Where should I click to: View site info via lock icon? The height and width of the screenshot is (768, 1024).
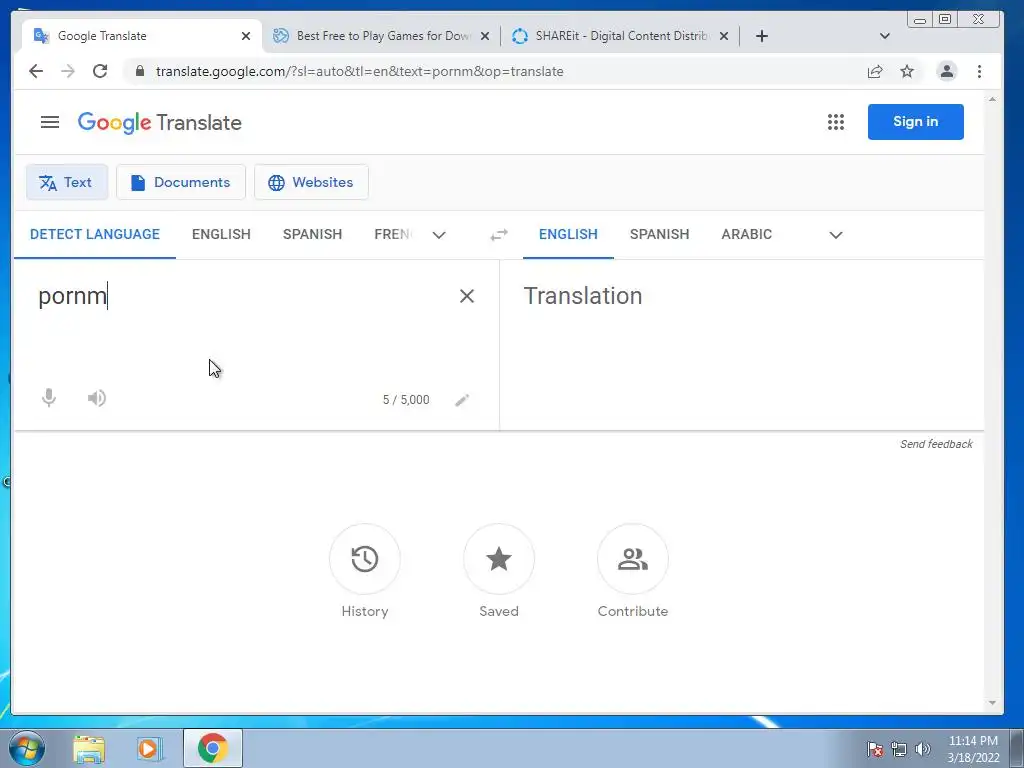coord(140,71)
